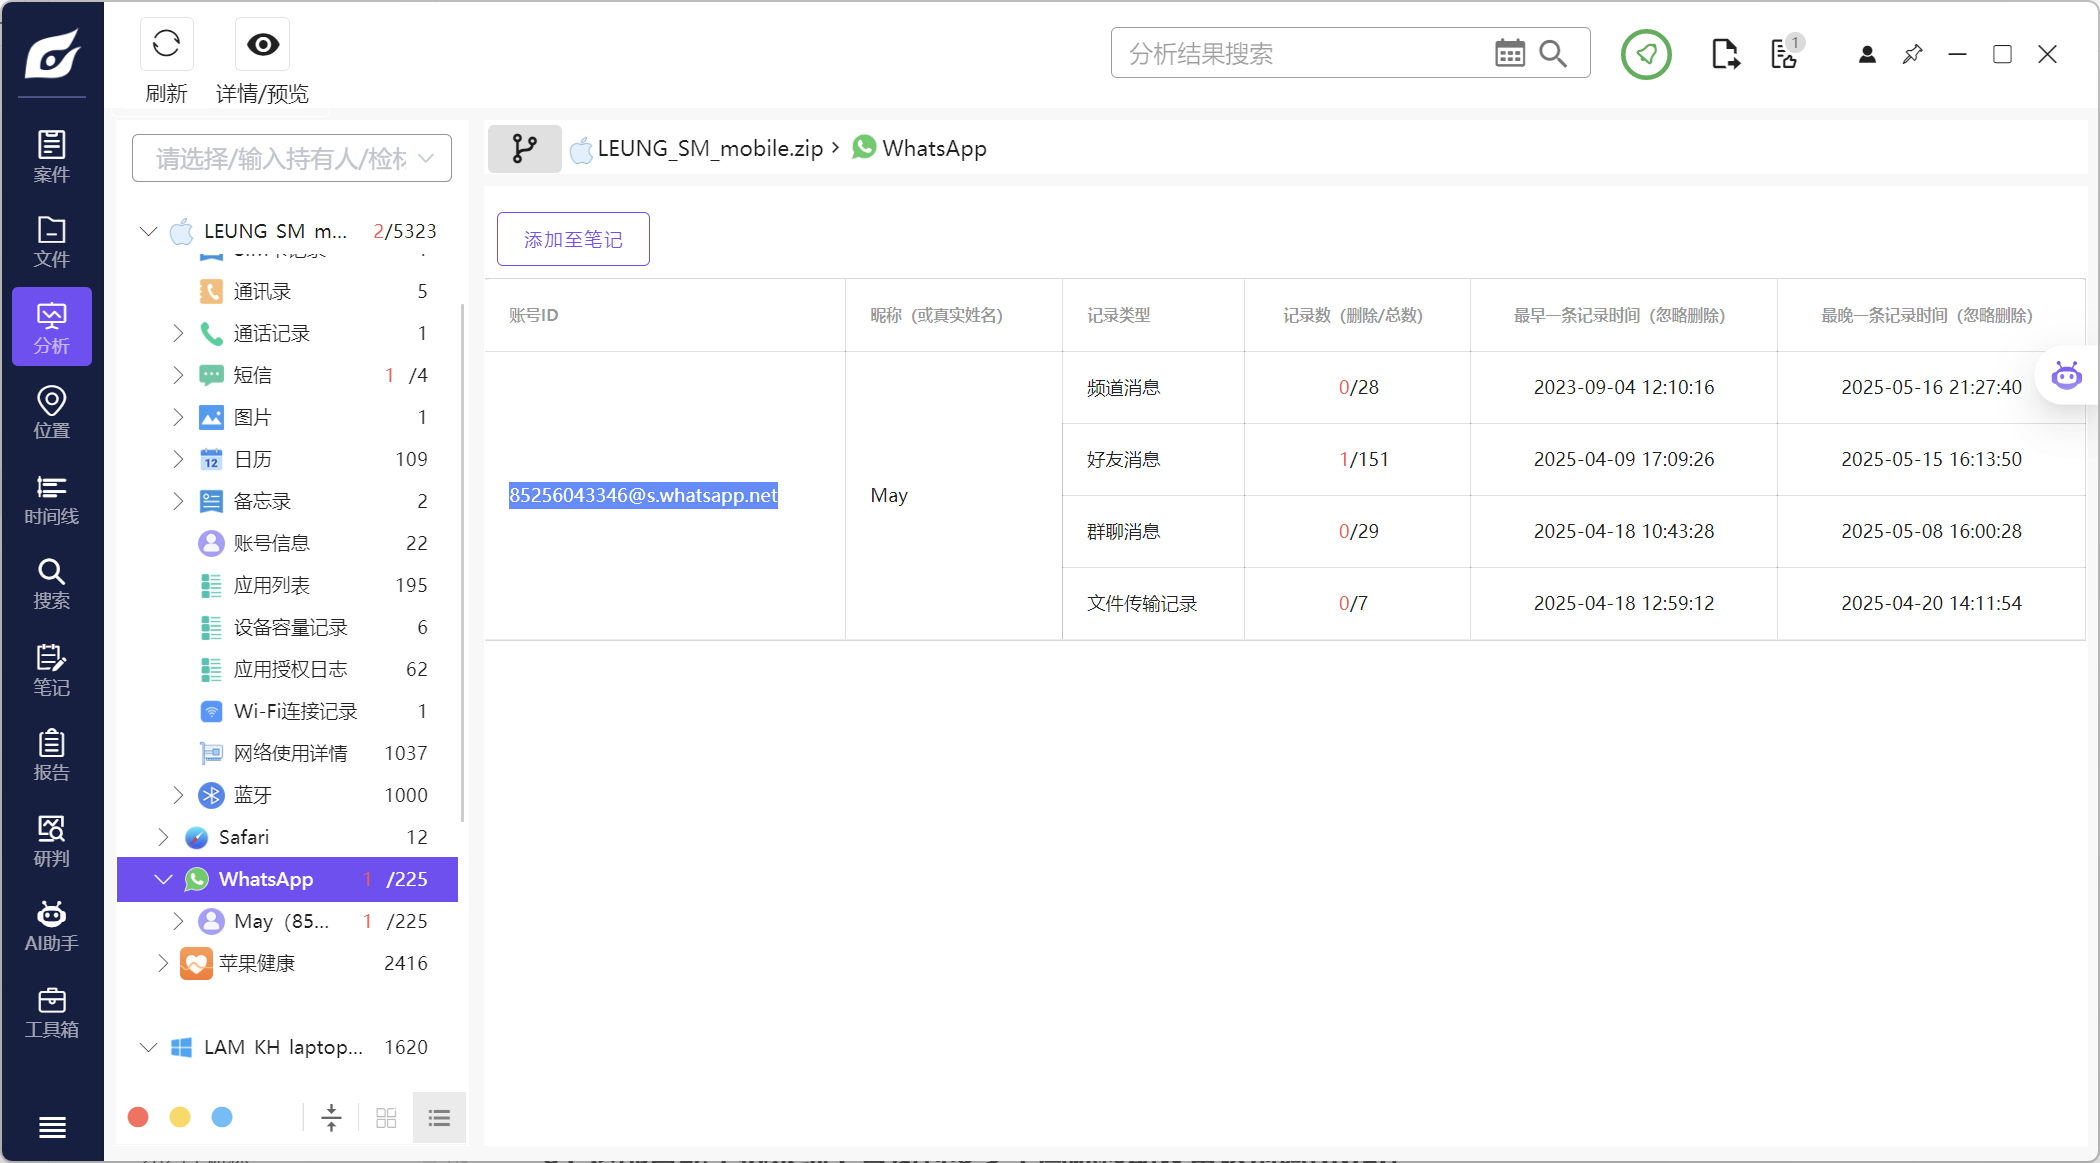Open the holder/evidence selection dropdown
Screen dimensions: 2100x1163
(291, 159)
